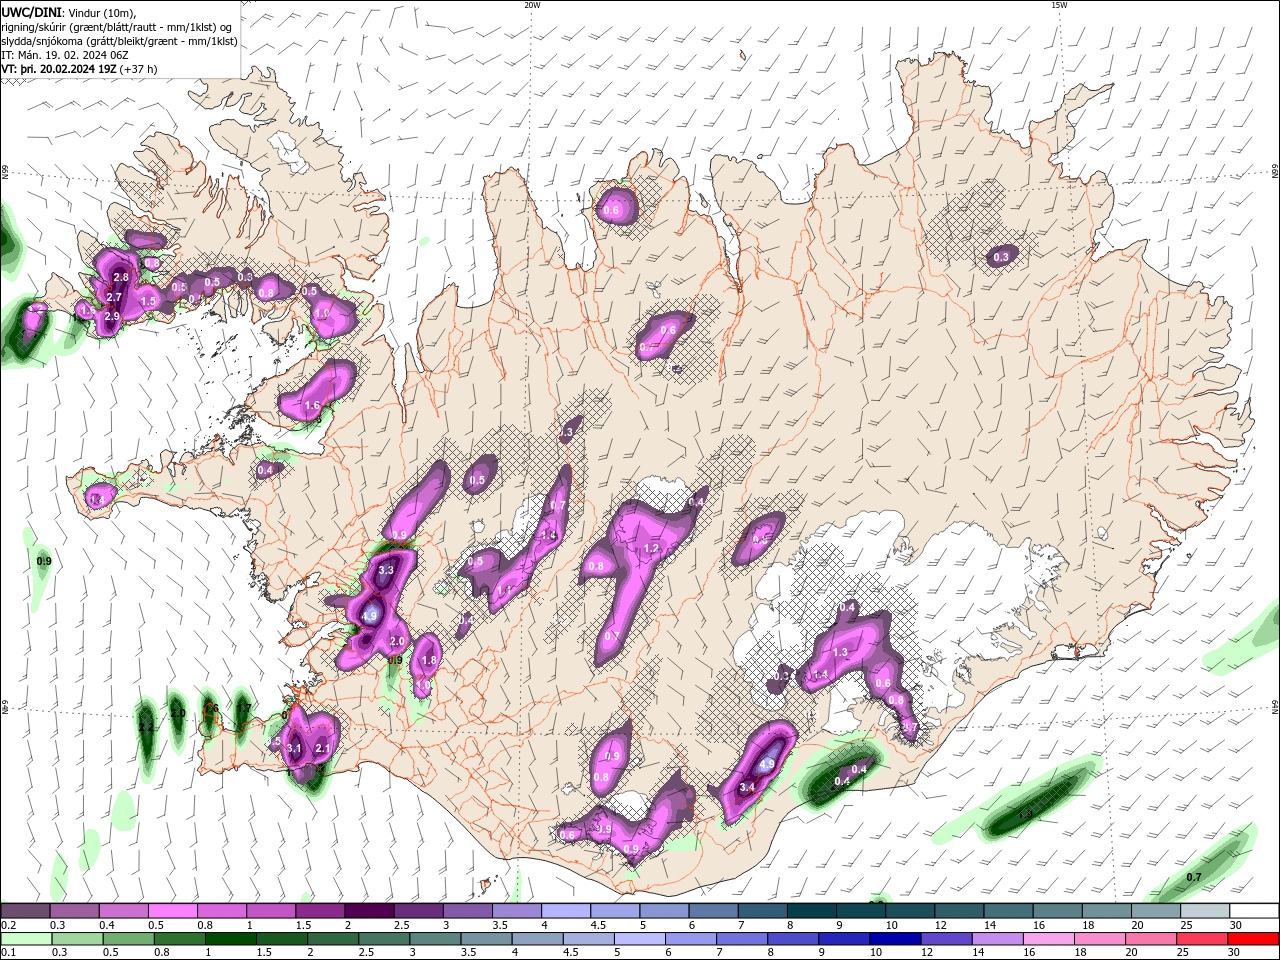This screenshot has width=1280, height=960.
Task: Pick the 4–4.5 lavender swatch in top legend
Action: point(566,911)
